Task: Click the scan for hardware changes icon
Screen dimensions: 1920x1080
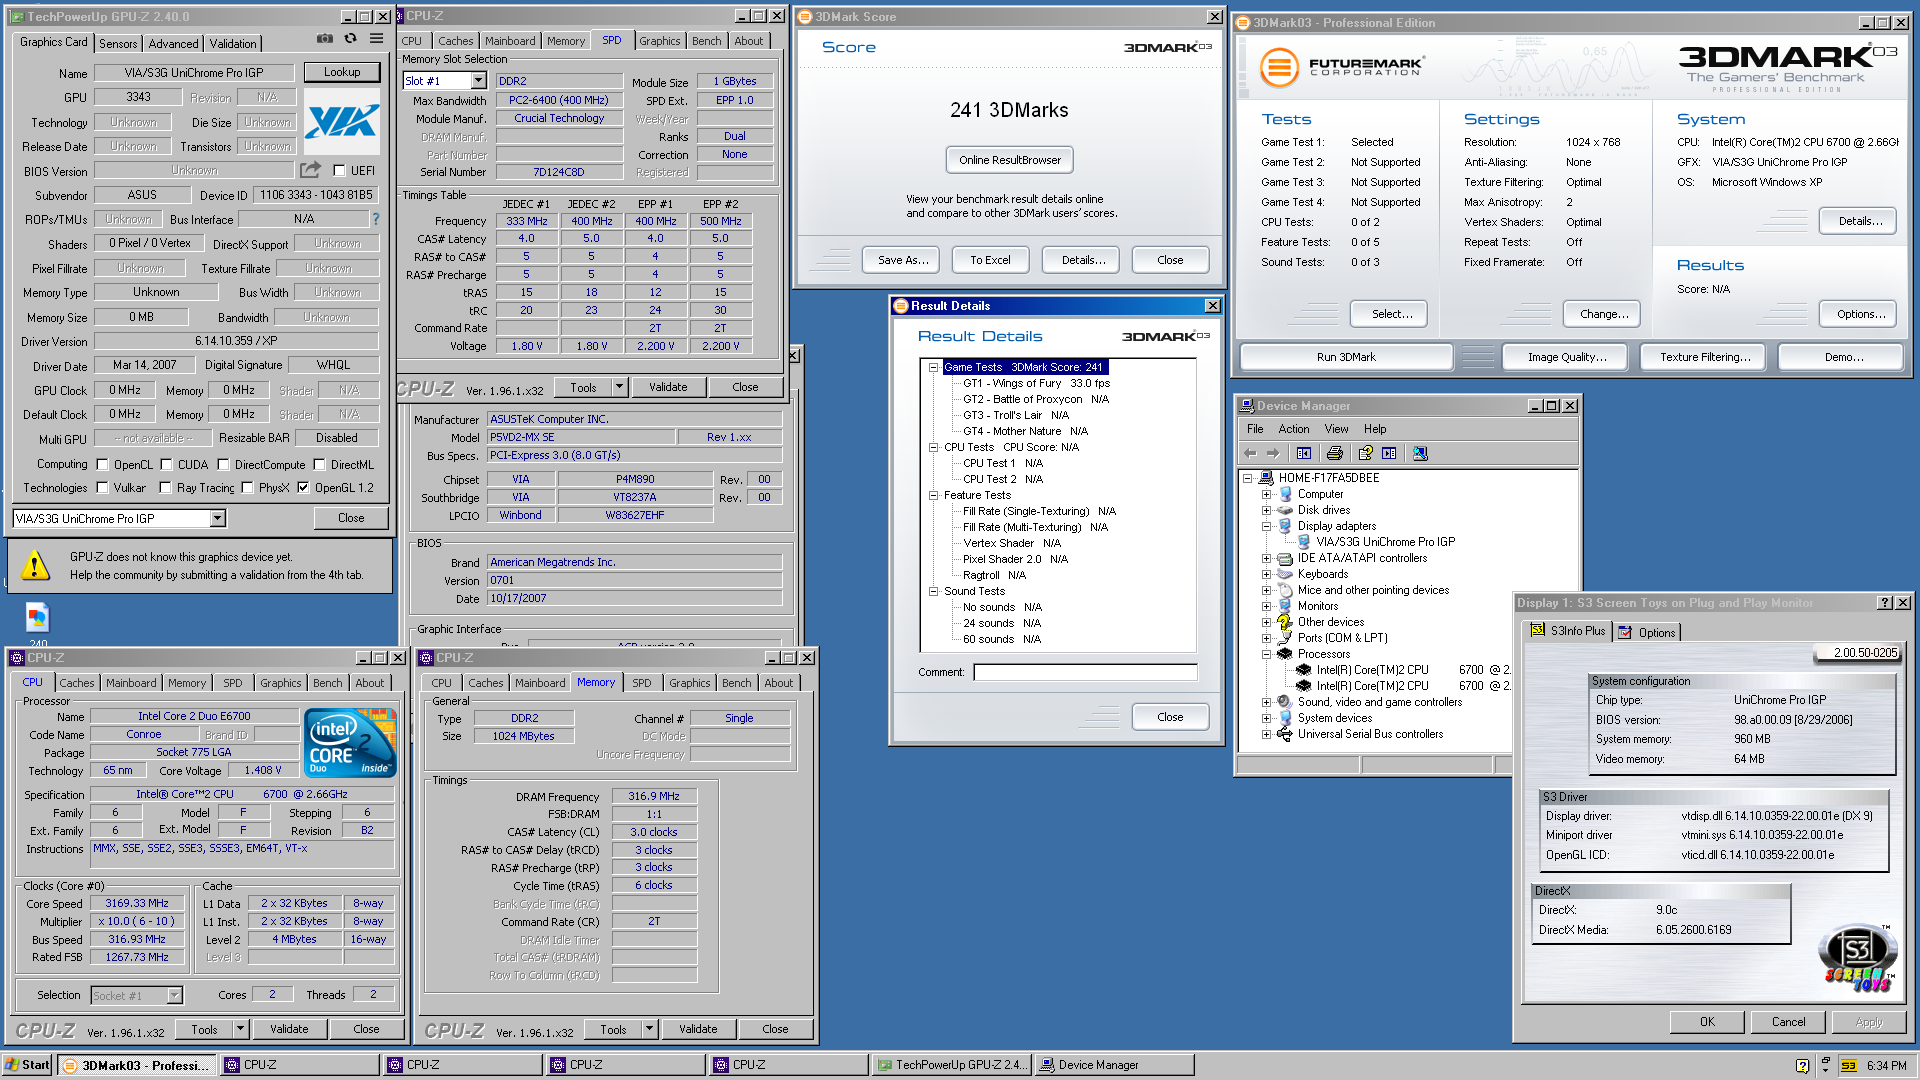Action: 1420,453
